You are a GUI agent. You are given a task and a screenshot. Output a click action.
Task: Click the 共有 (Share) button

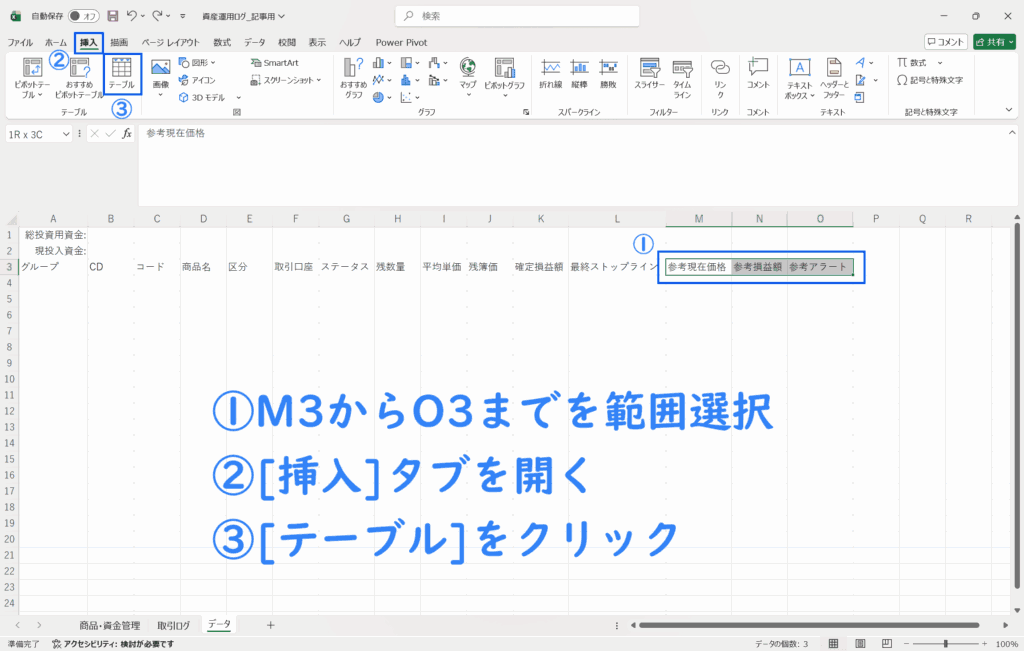pos(993,42)
